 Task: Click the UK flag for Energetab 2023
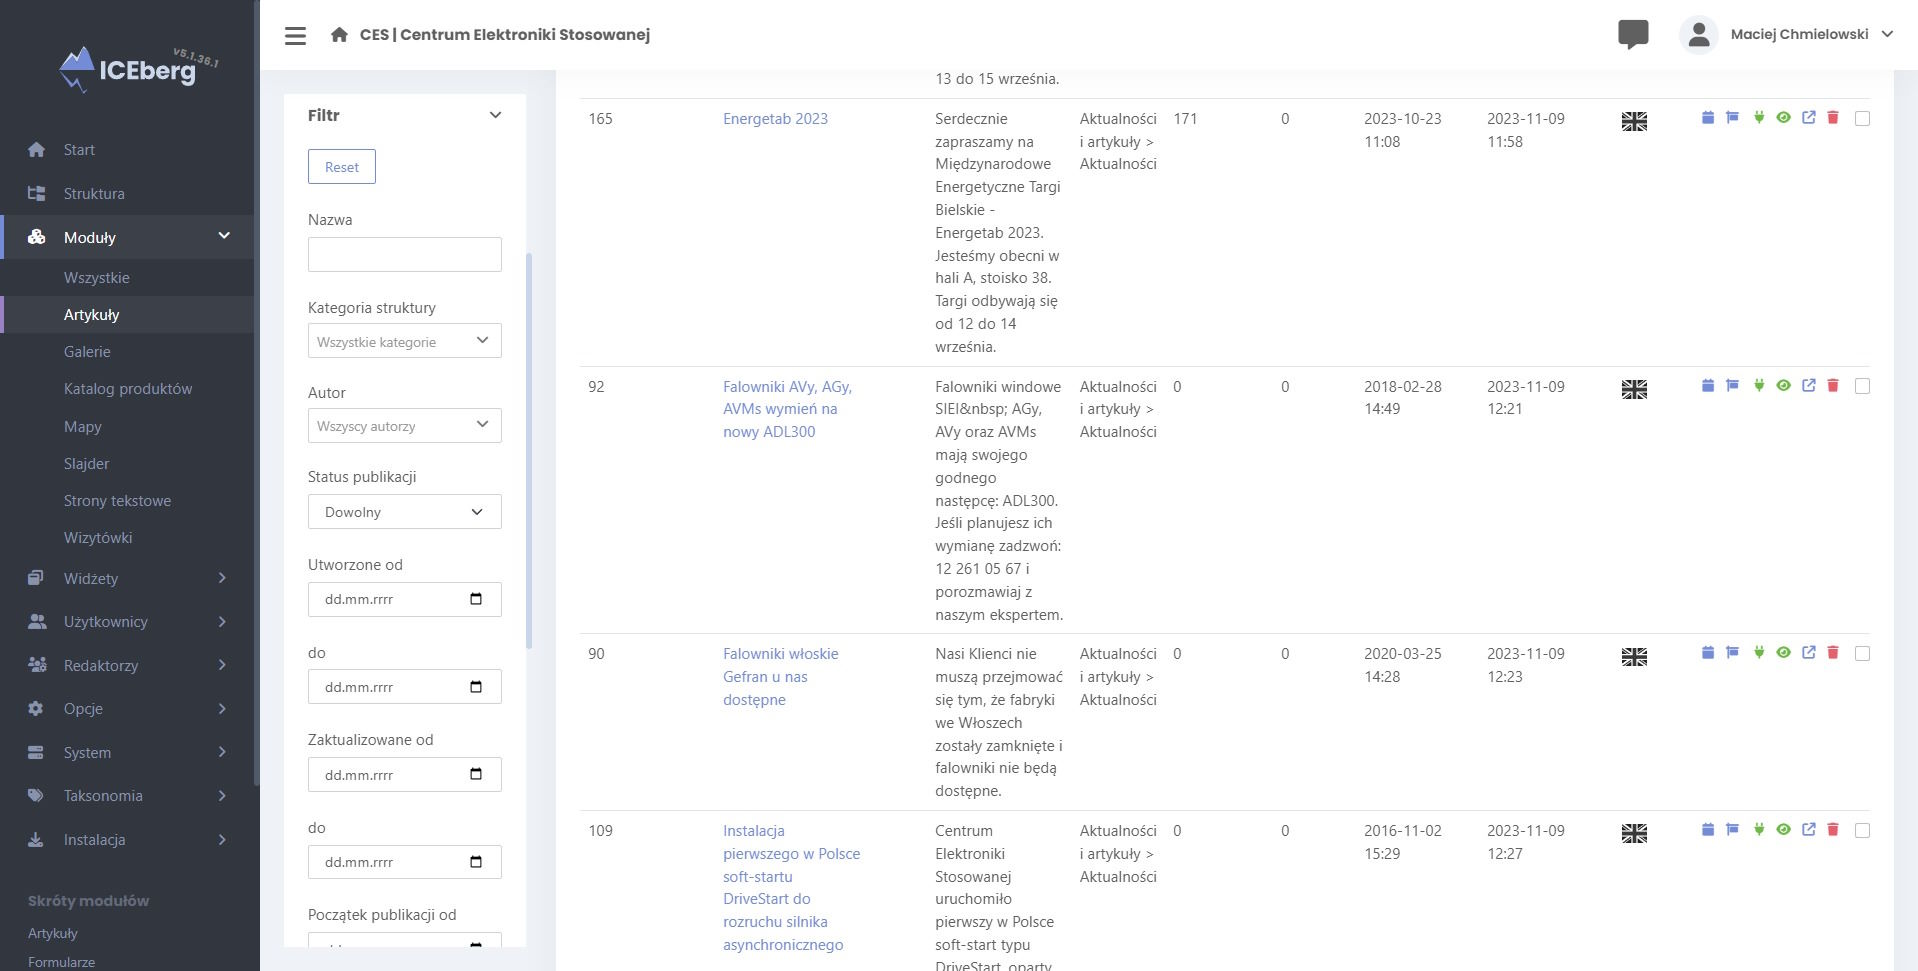[x=1634, y=122]
